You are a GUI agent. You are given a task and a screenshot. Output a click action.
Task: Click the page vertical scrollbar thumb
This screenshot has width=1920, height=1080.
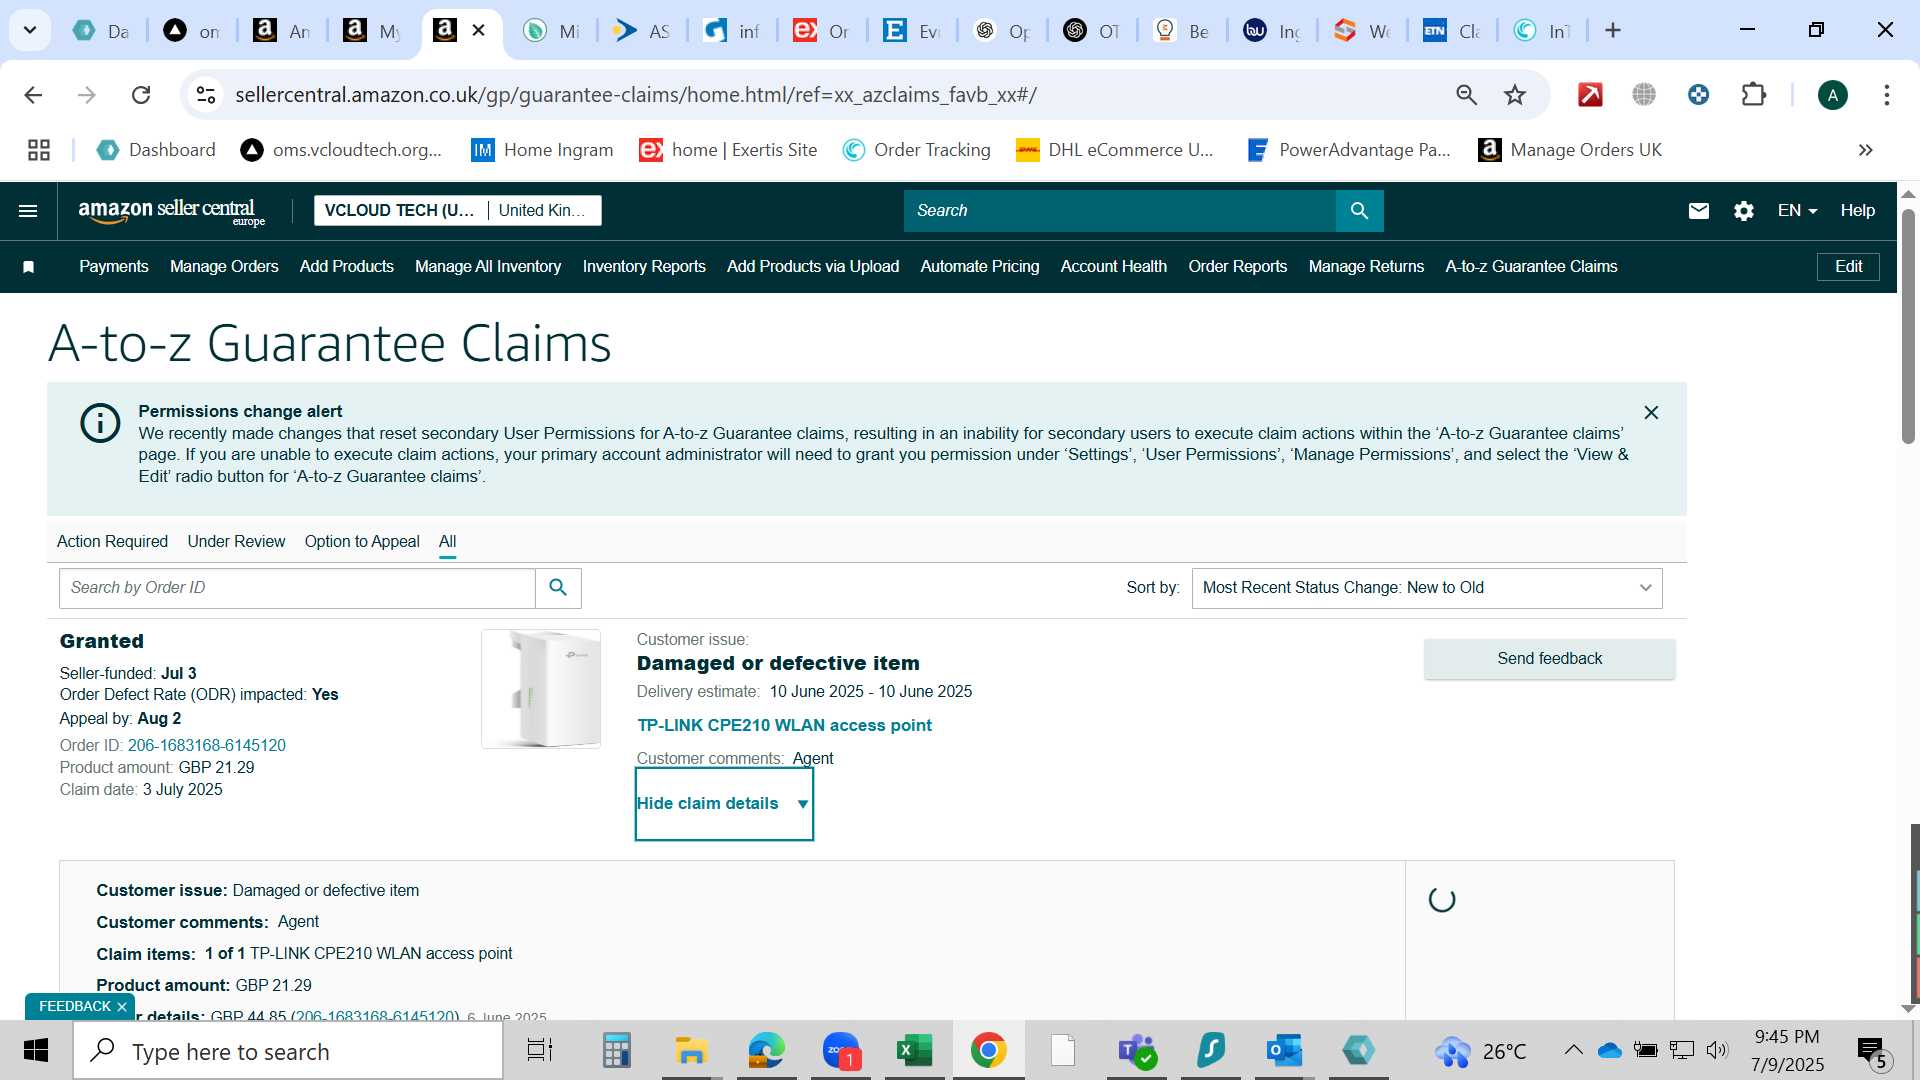click(1908, 326)
